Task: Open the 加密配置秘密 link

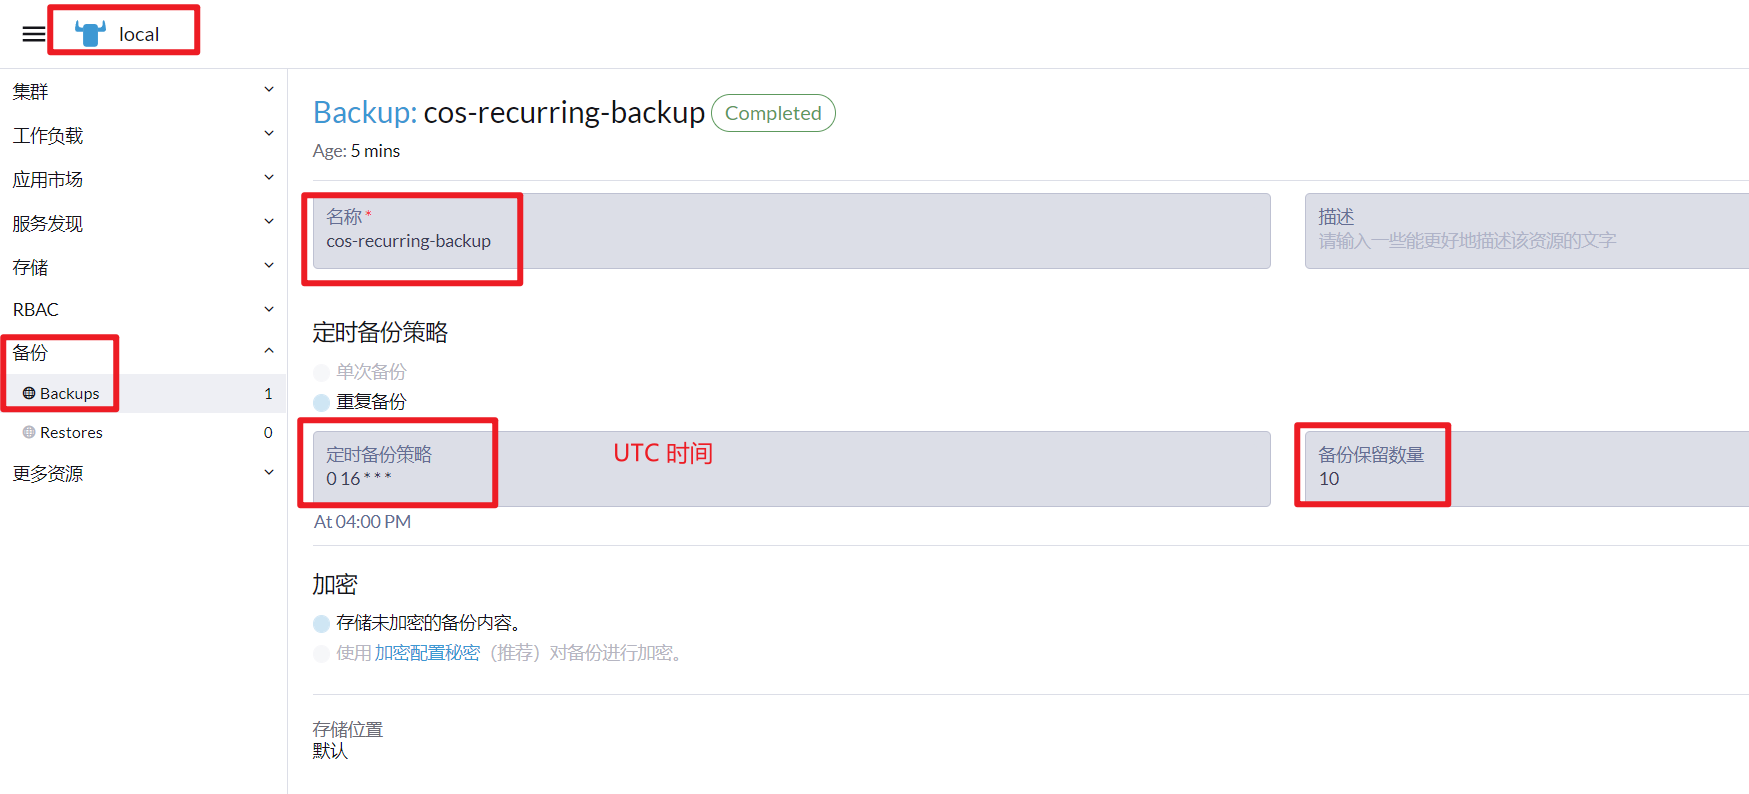Action: coord(427,653)
